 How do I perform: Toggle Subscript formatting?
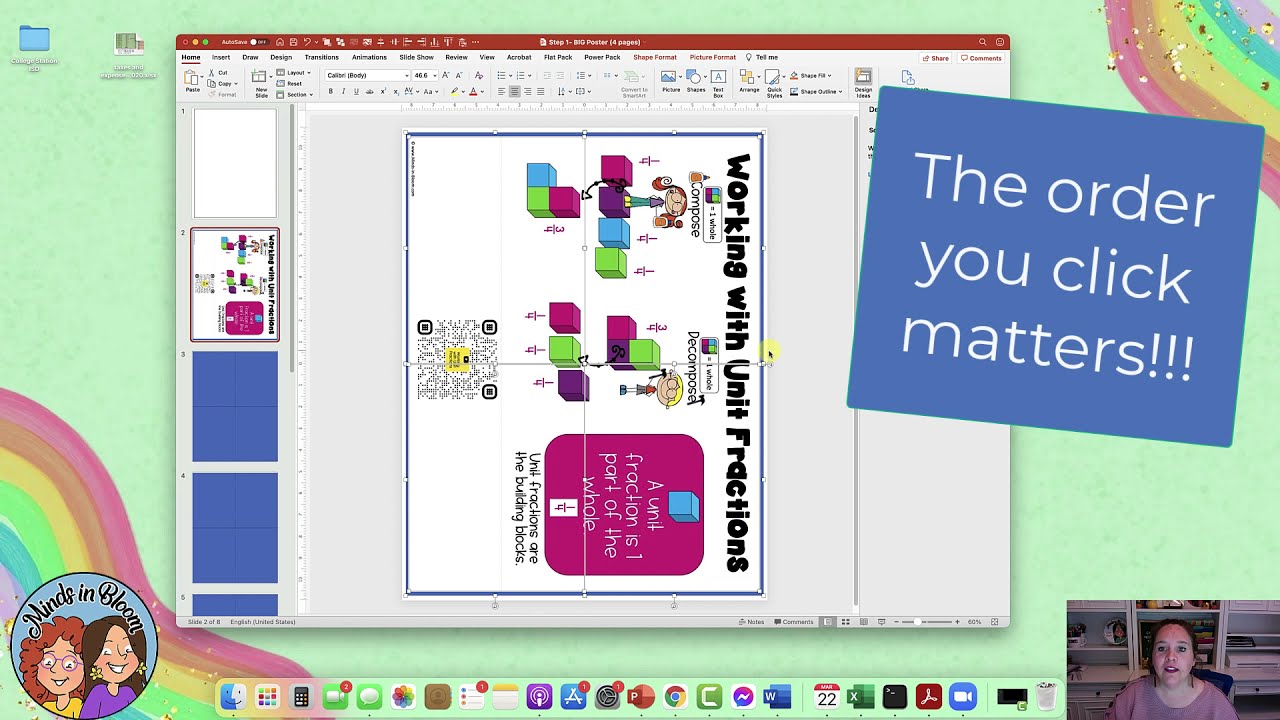396,92
